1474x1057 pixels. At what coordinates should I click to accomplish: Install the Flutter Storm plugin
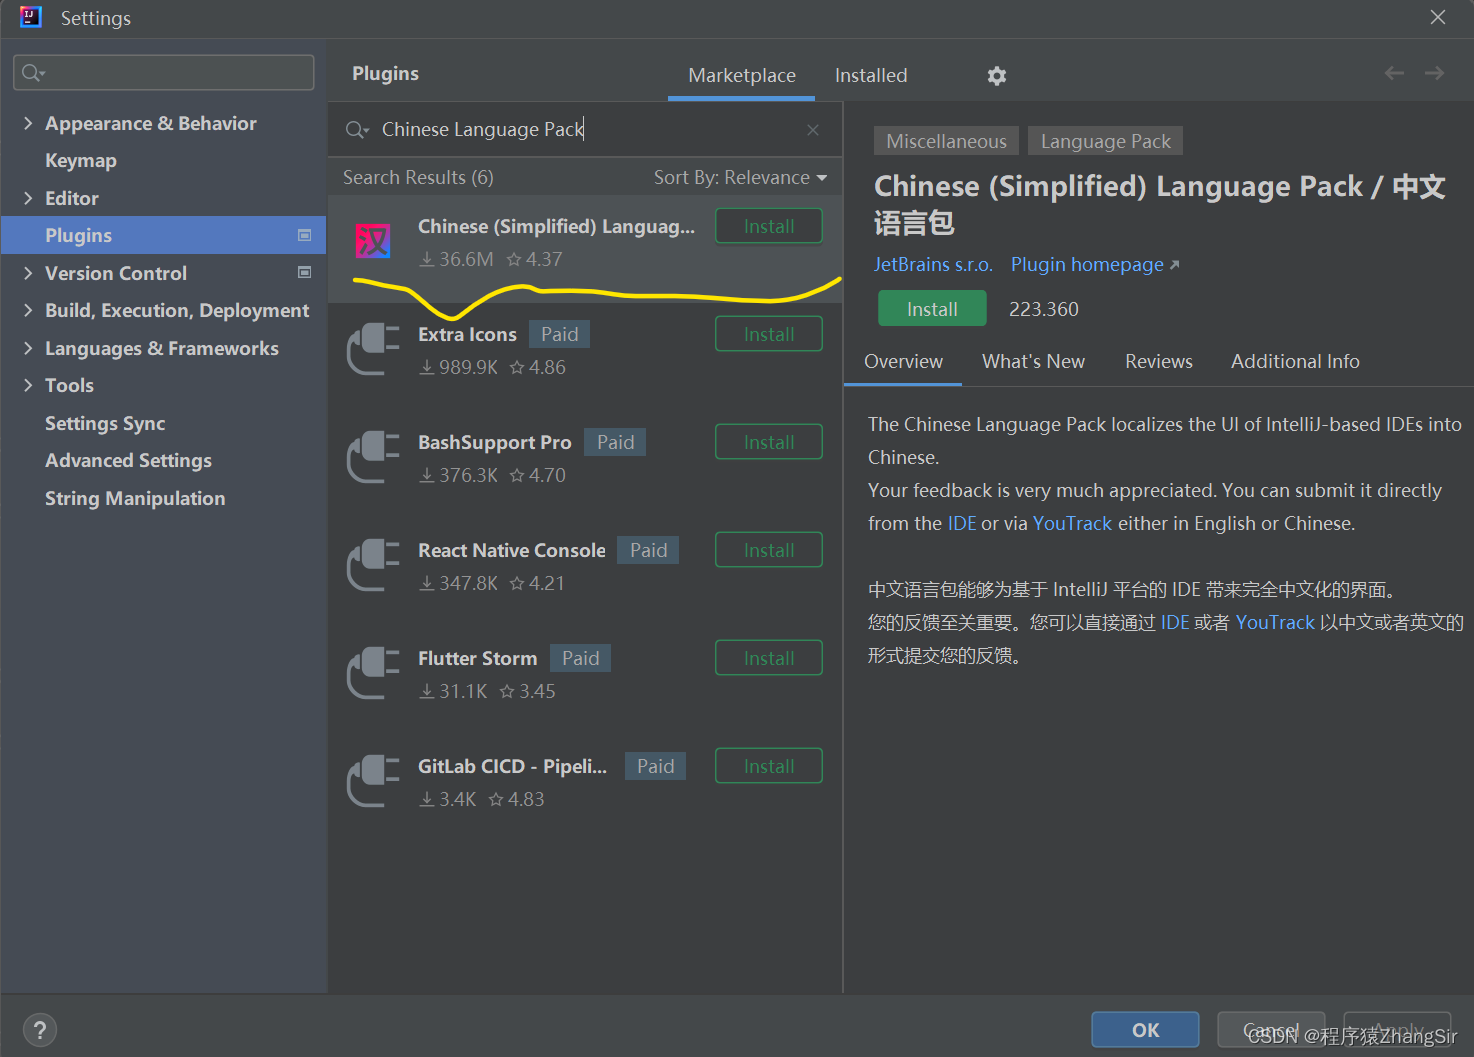769,658
